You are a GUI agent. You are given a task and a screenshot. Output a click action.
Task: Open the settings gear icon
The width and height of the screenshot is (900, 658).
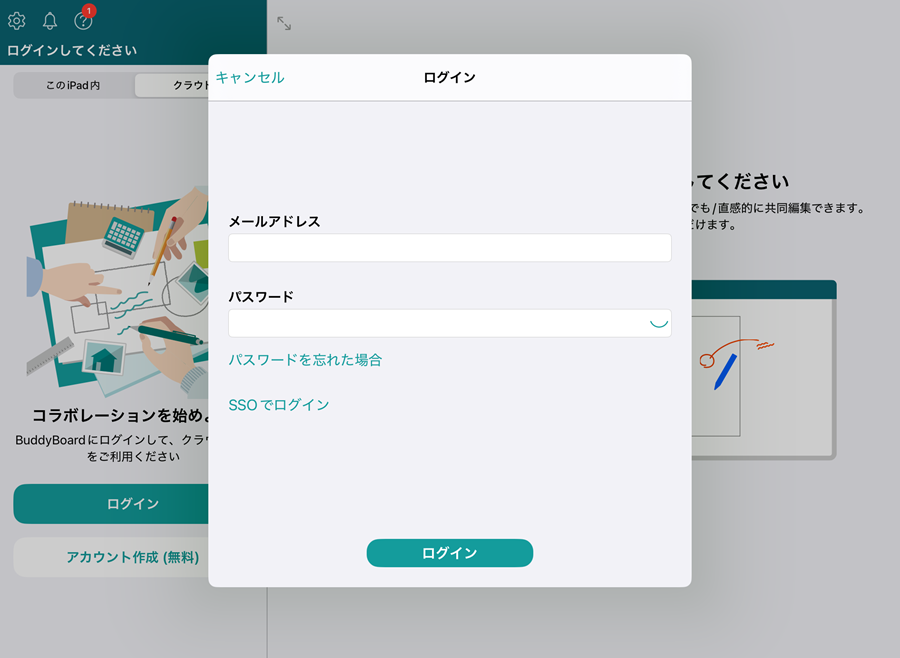coord(17,21)
